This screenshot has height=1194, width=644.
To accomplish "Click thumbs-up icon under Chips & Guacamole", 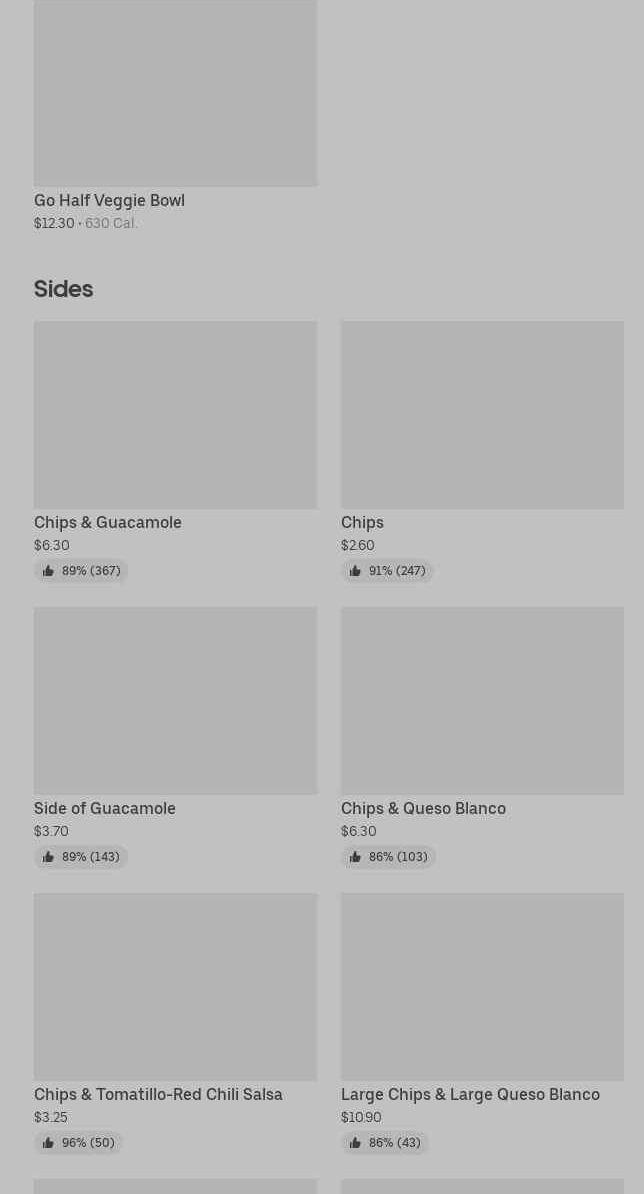I will tap(48, 571).
